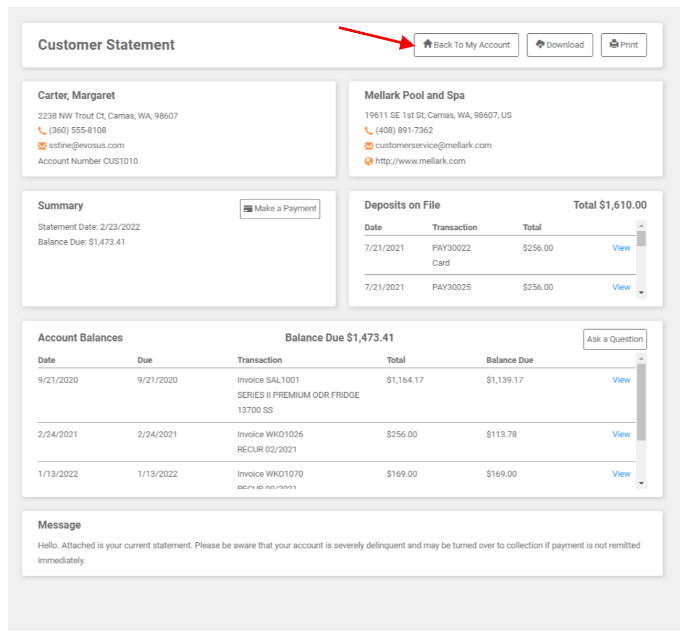View deposit PAY30025

coord(621,287)
